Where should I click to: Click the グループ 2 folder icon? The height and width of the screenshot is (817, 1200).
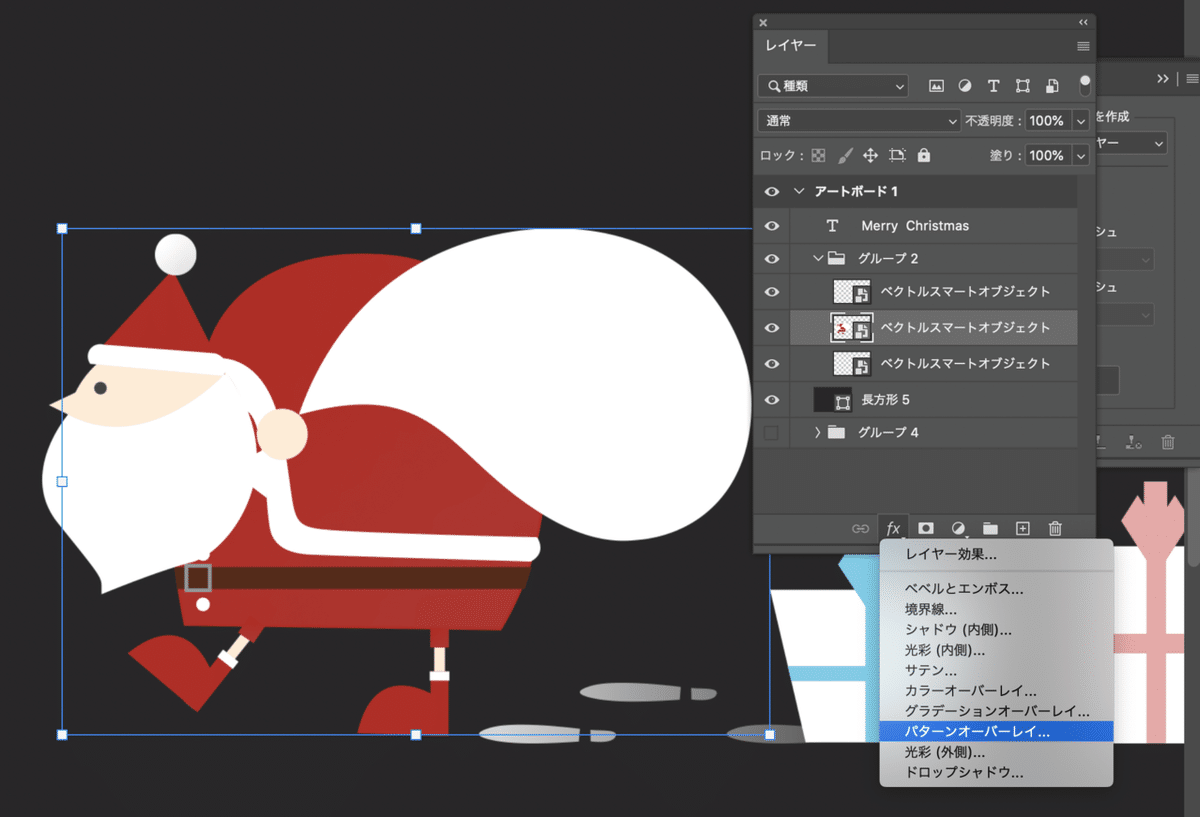pyautogui.click(x=836, y=258)
